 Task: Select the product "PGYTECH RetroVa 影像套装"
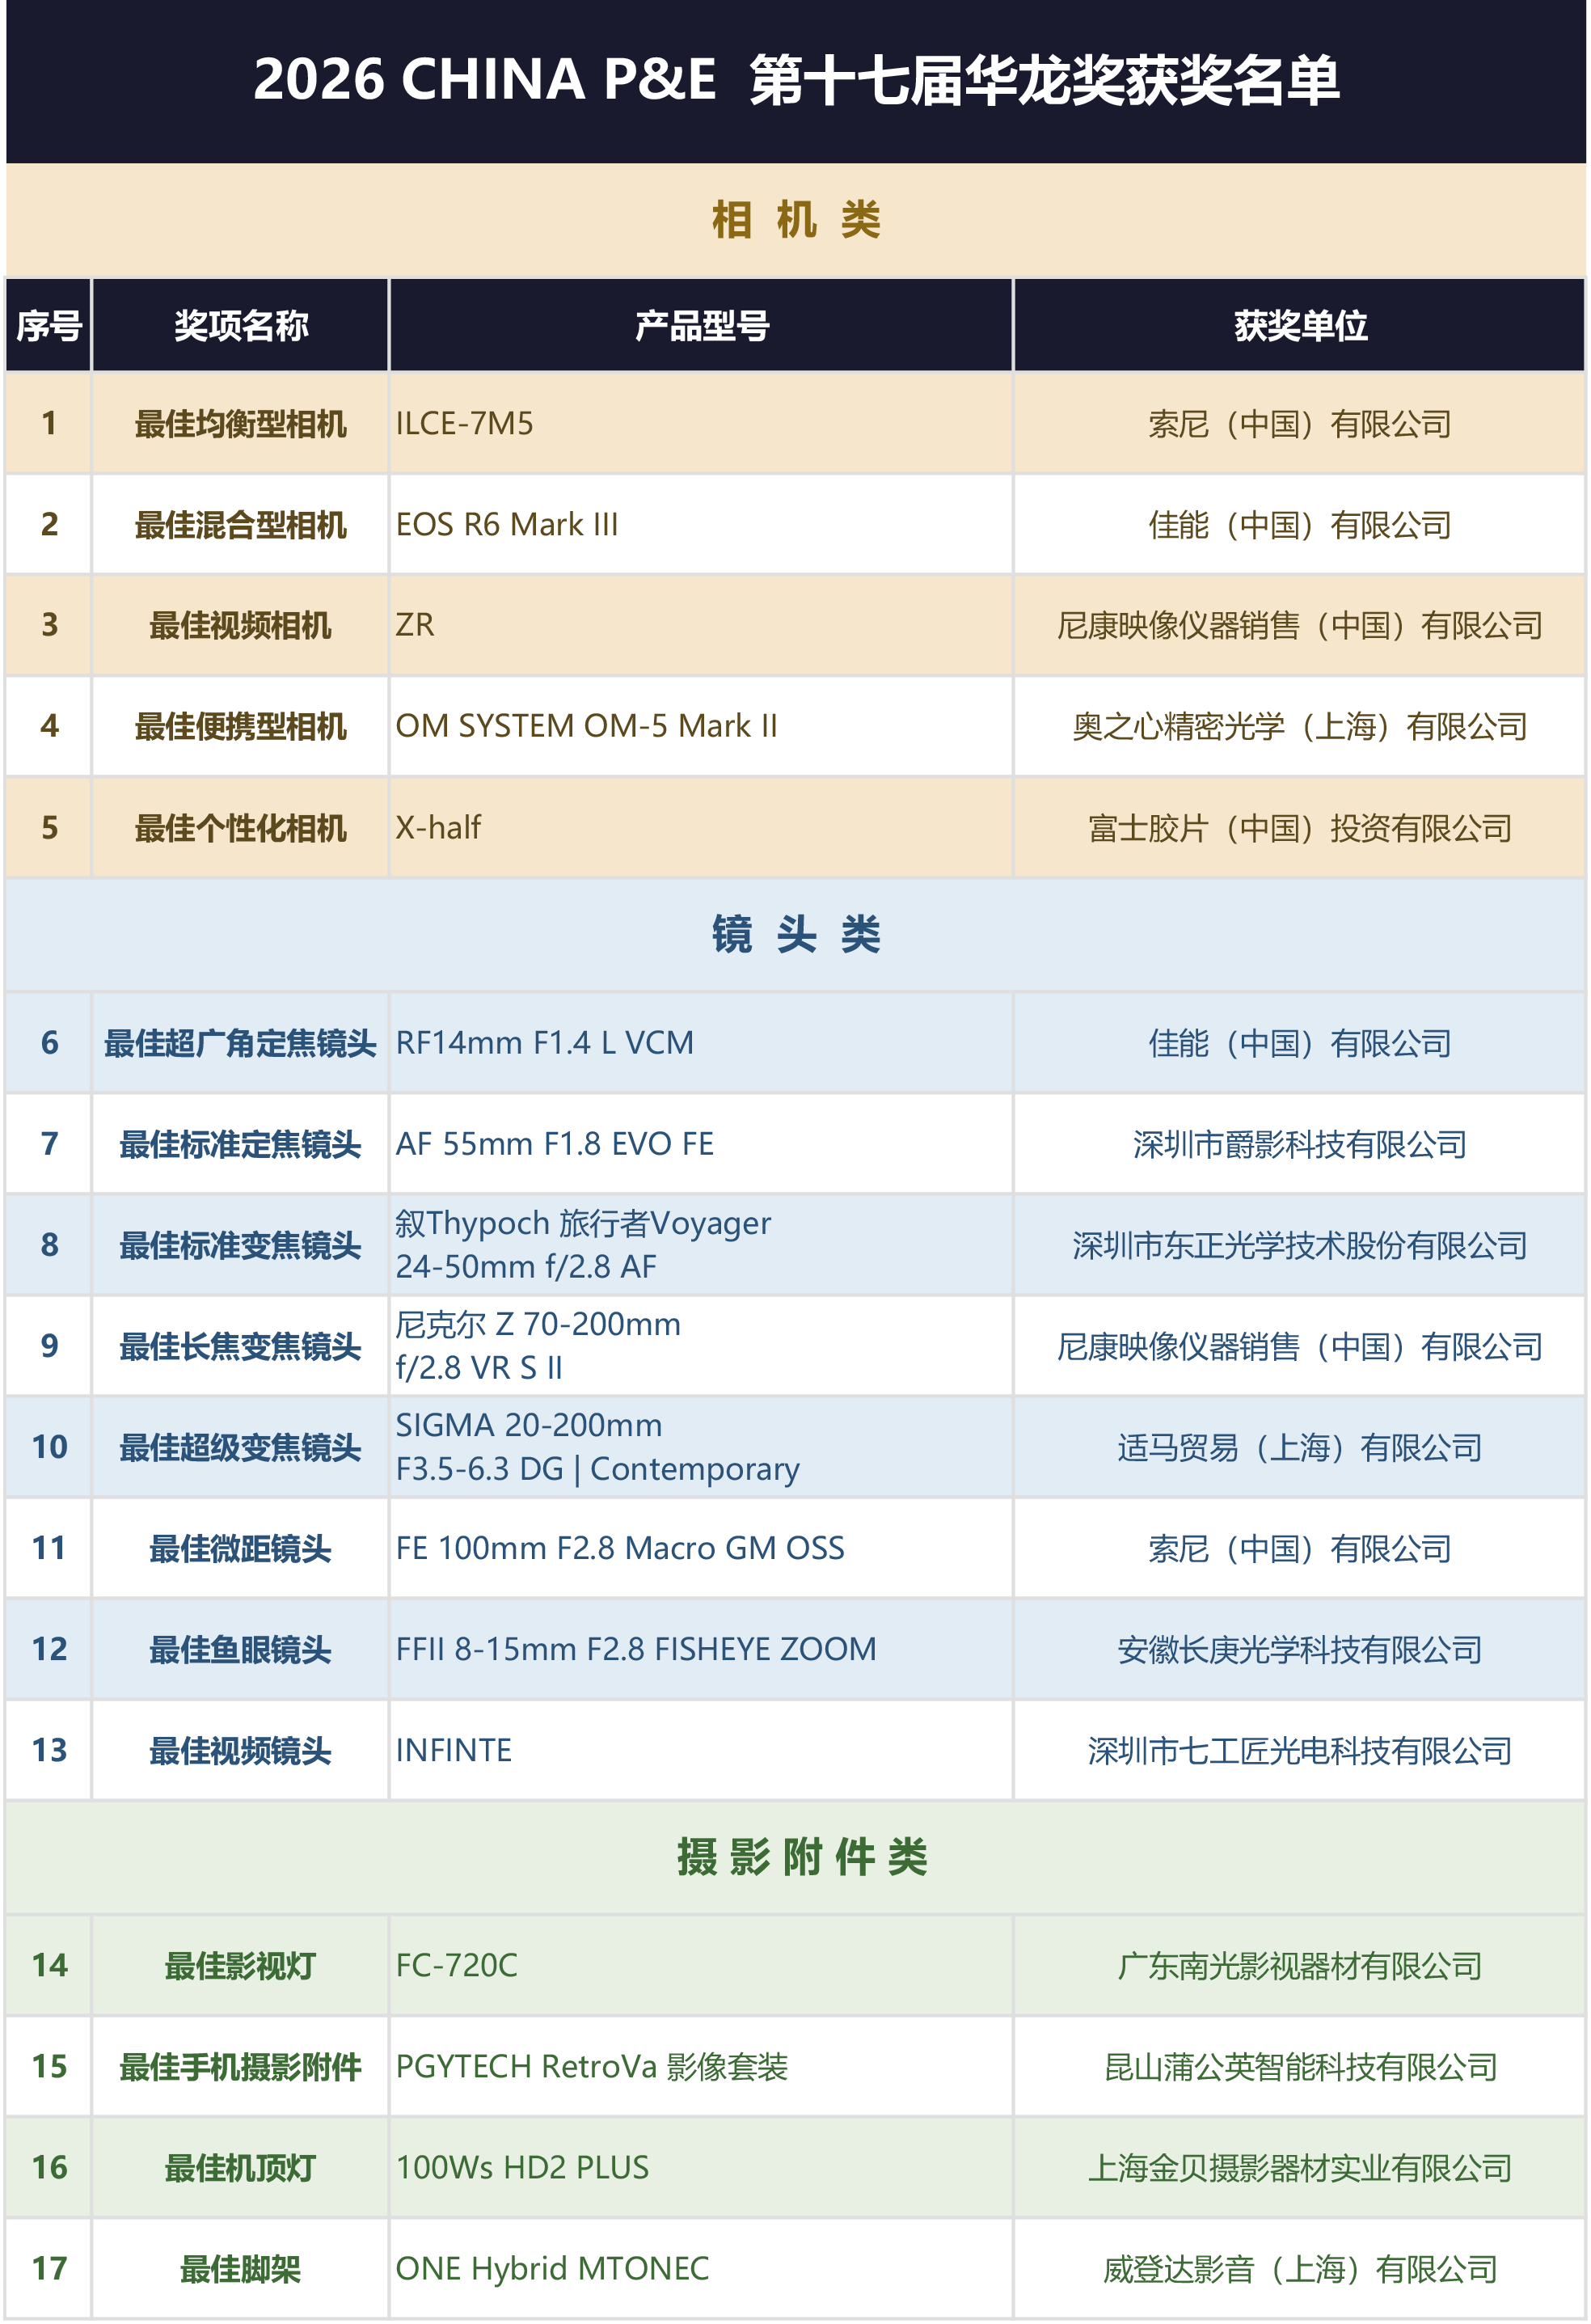click(x=592, y=2068)
